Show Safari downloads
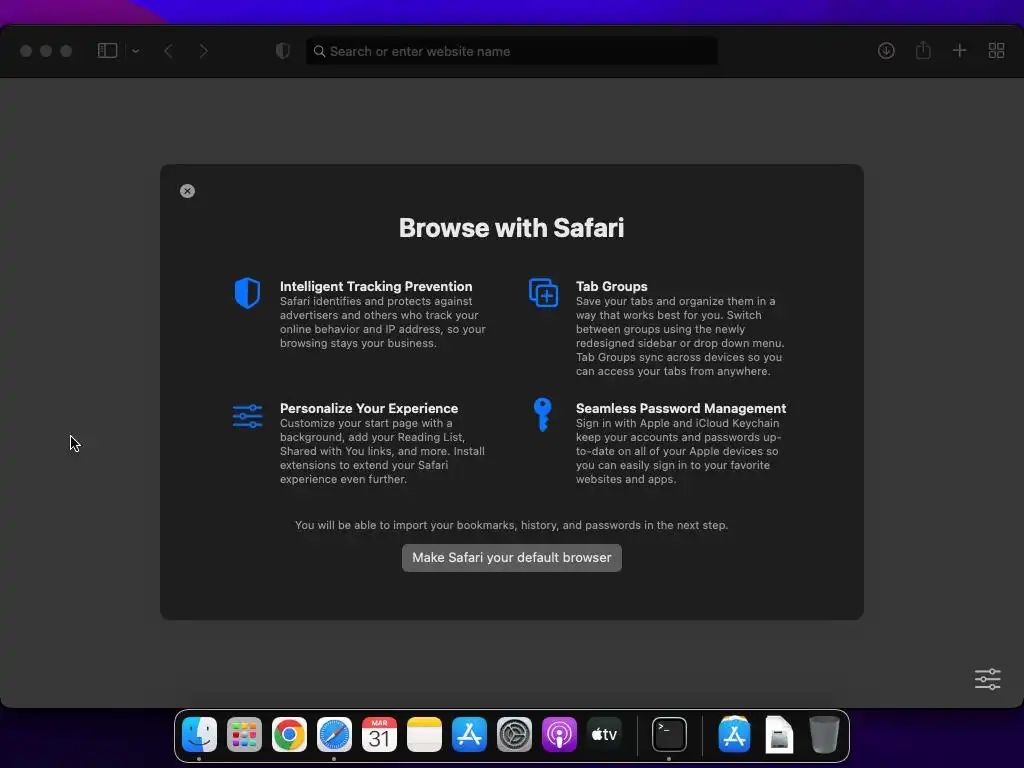1024x768 pixels. [886, 50]
